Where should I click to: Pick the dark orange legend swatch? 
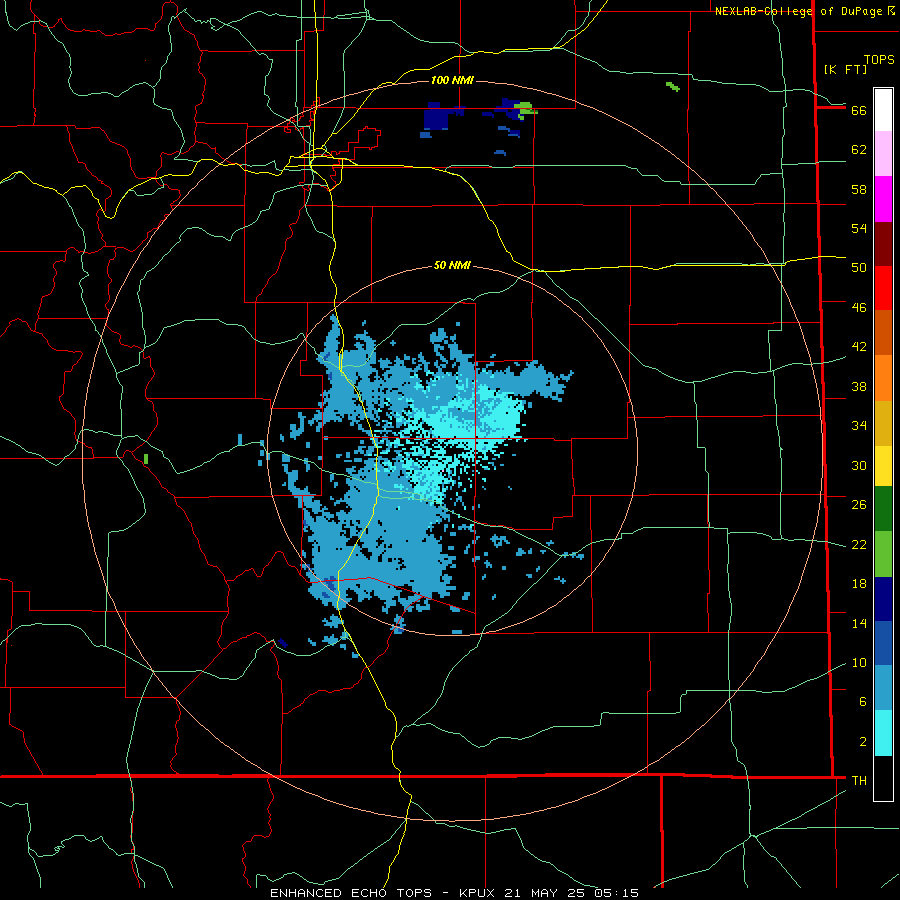coord(883,332)
